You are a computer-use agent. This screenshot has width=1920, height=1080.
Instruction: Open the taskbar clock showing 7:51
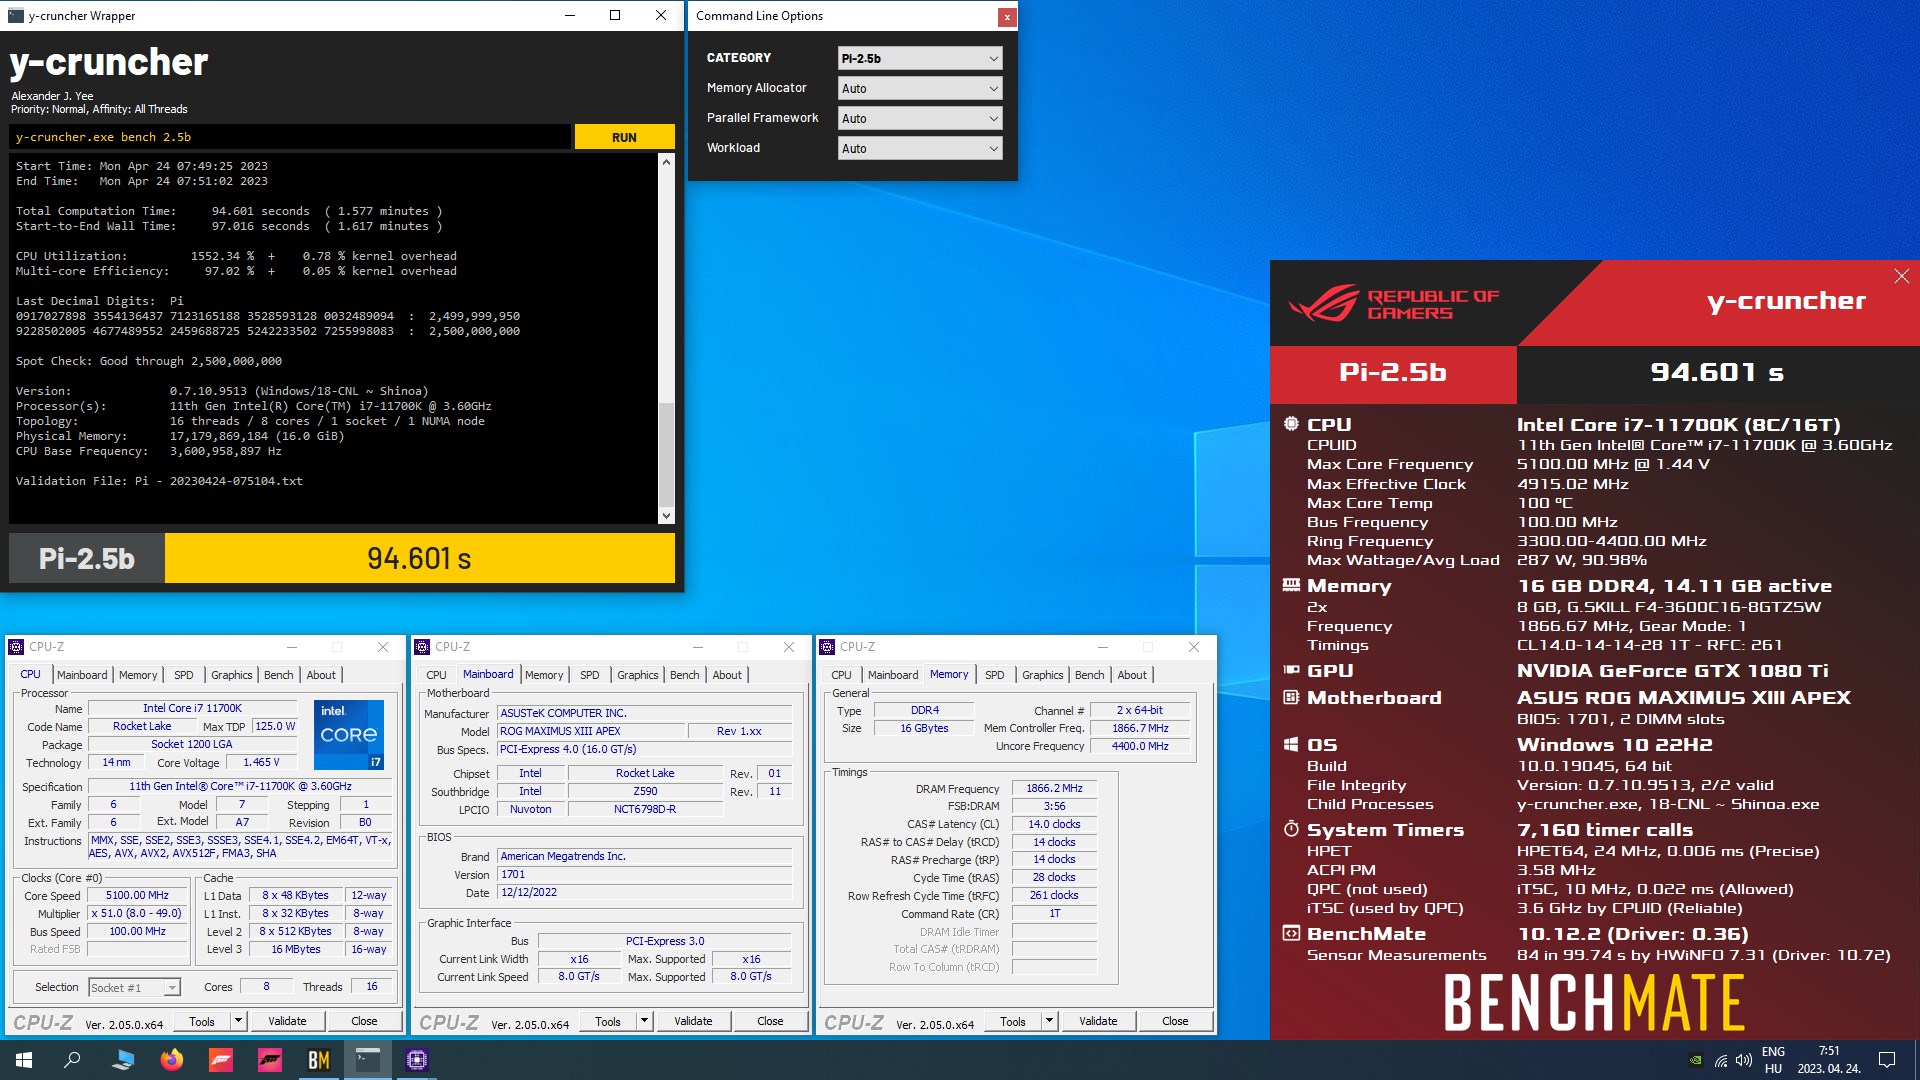[1829, 1060]
